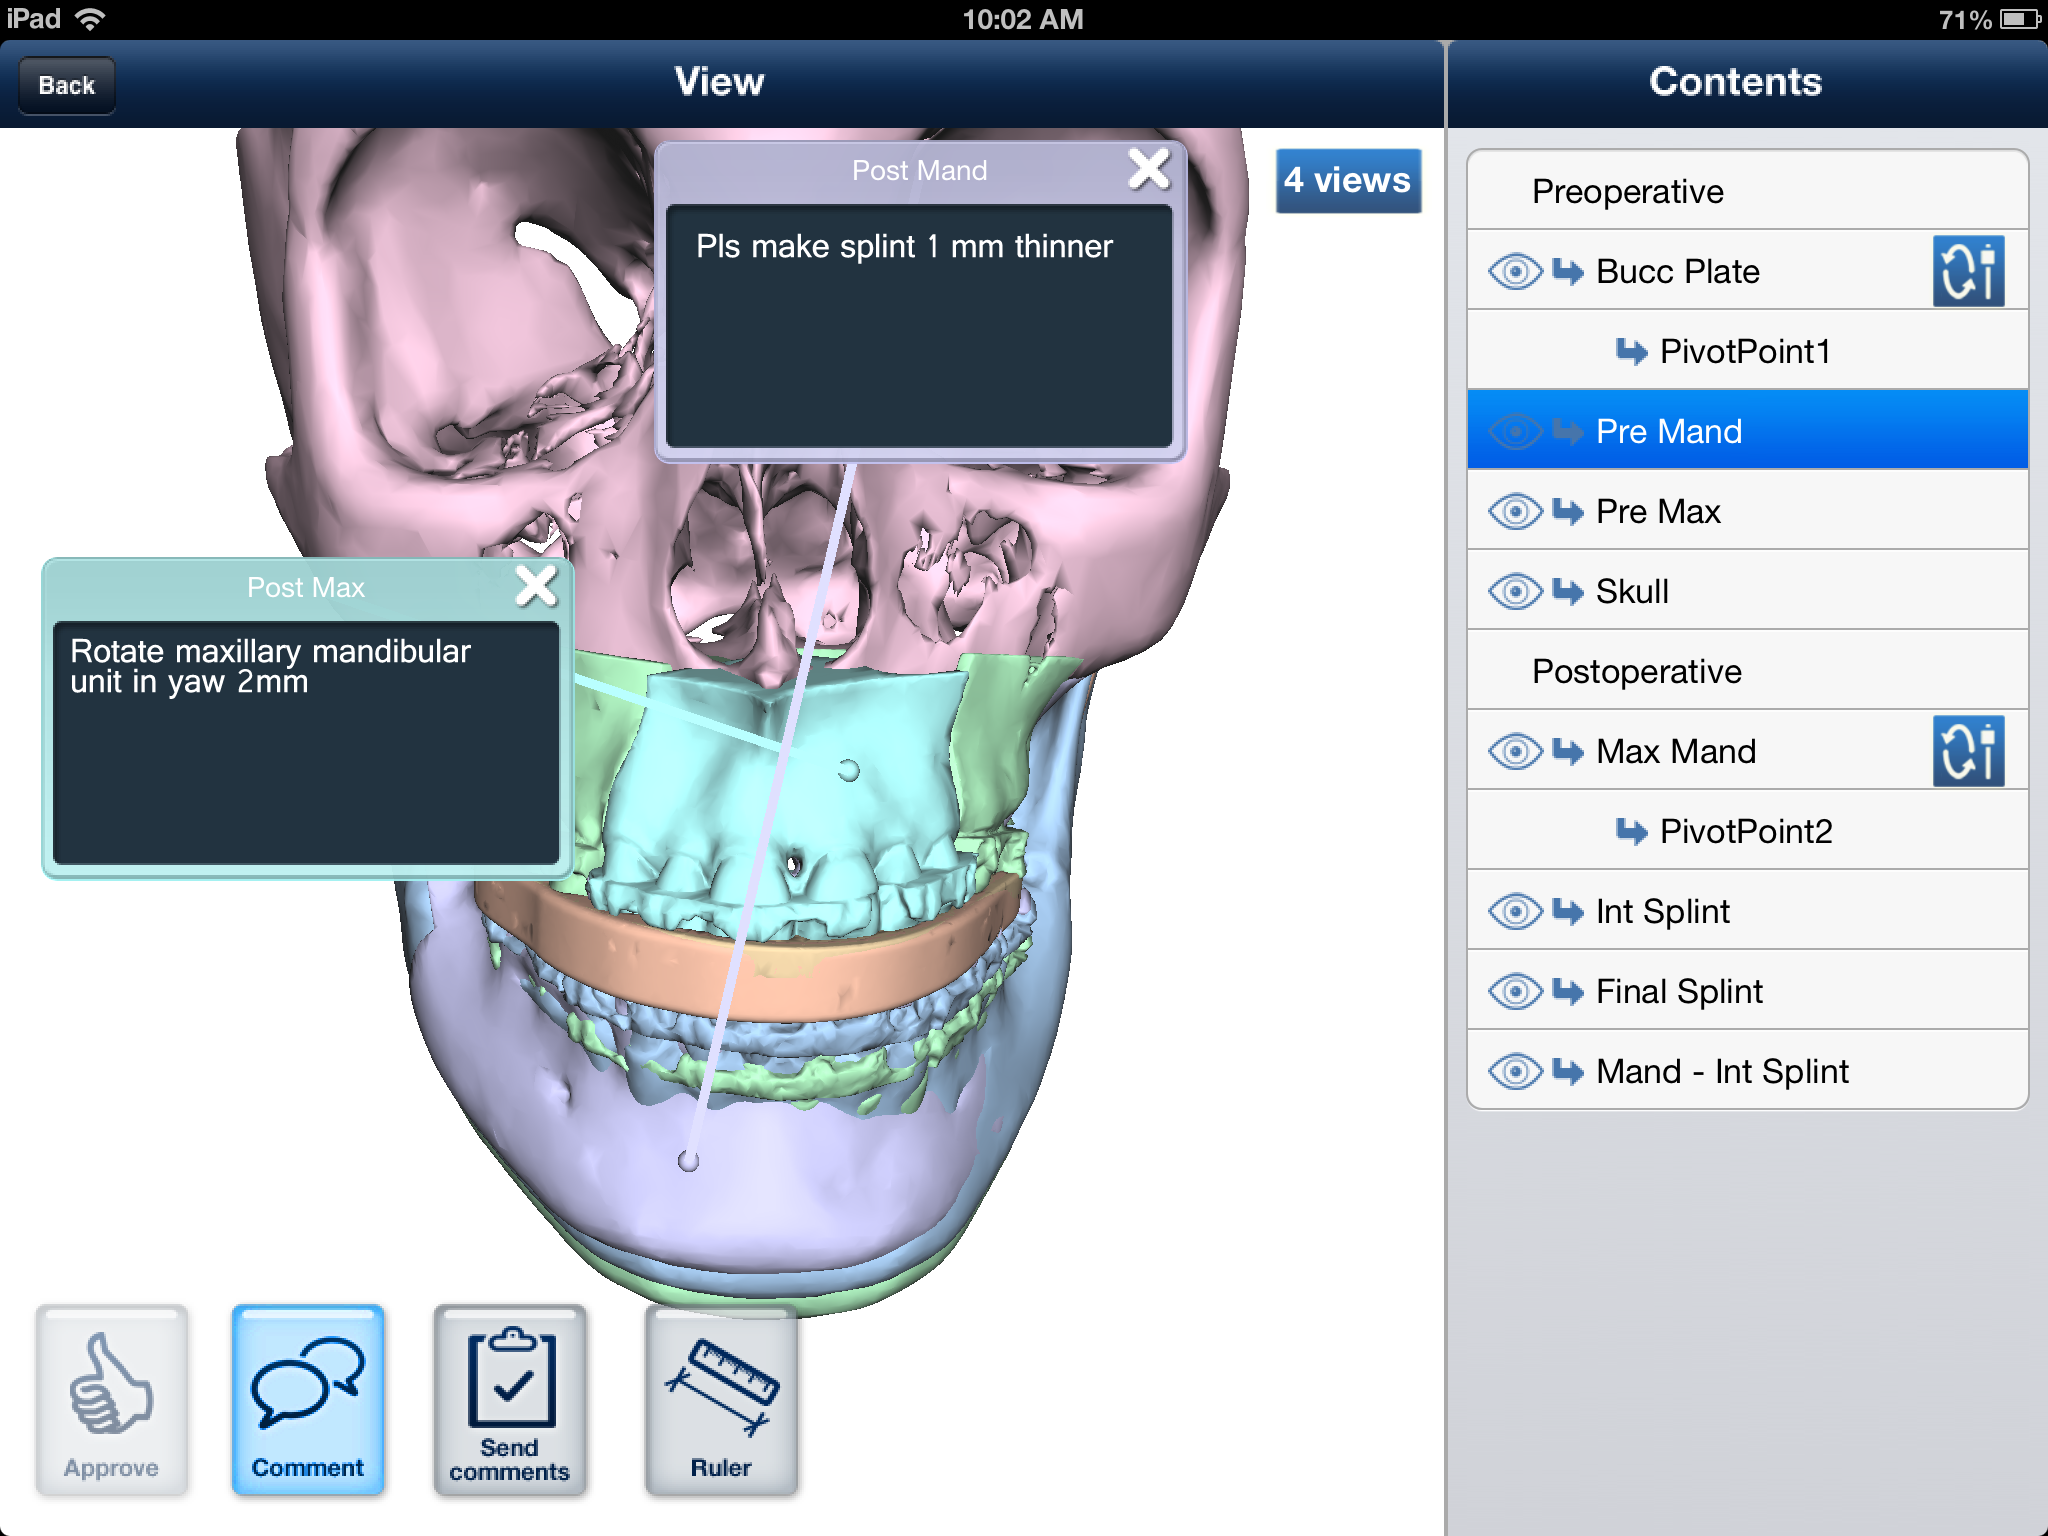
Task: Tap the Post Mand comment text field
Action: (x=918, y=326)
